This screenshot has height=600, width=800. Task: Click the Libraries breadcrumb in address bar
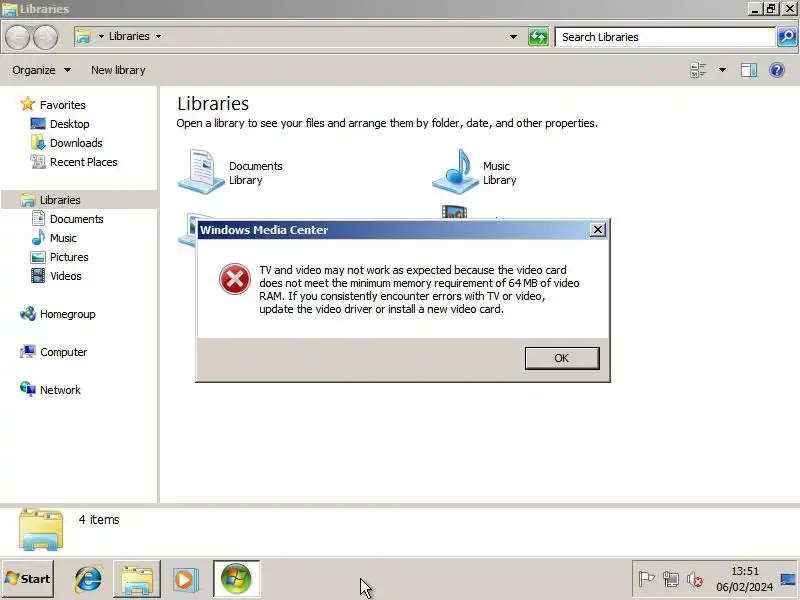[x=129, y=36]
